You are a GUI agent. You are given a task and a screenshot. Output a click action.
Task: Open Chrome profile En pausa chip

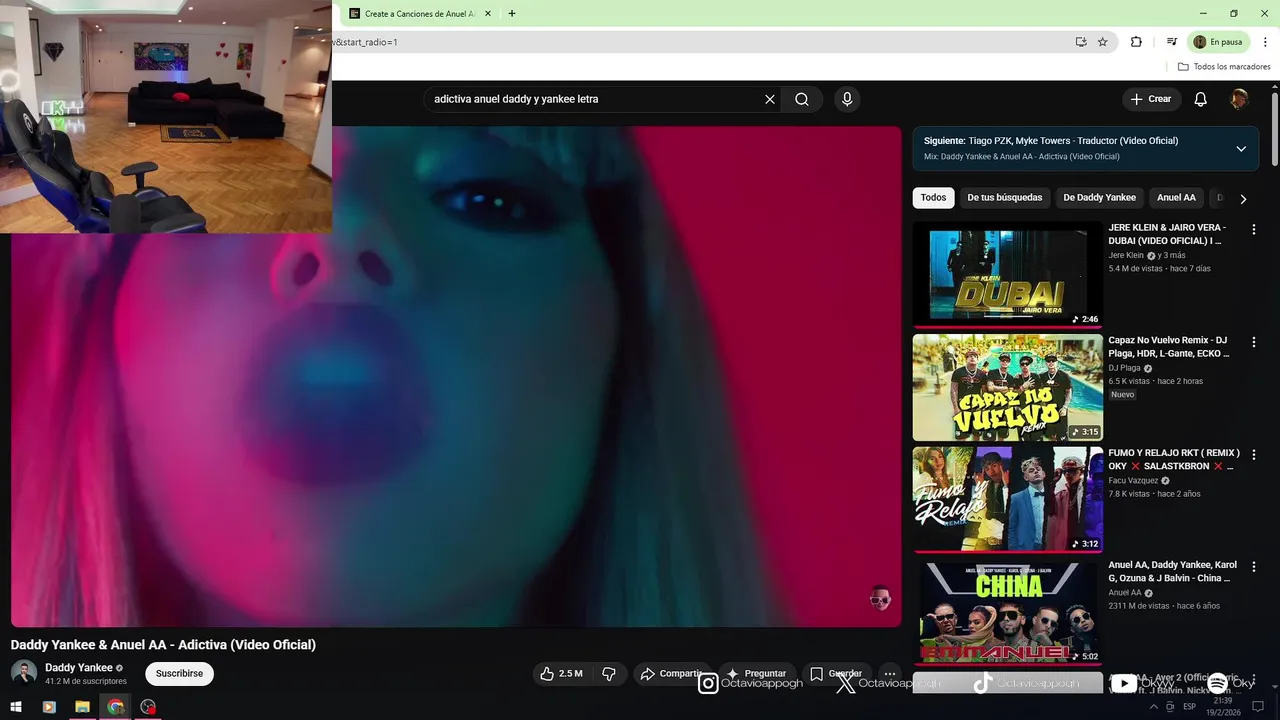[1218, 42]
